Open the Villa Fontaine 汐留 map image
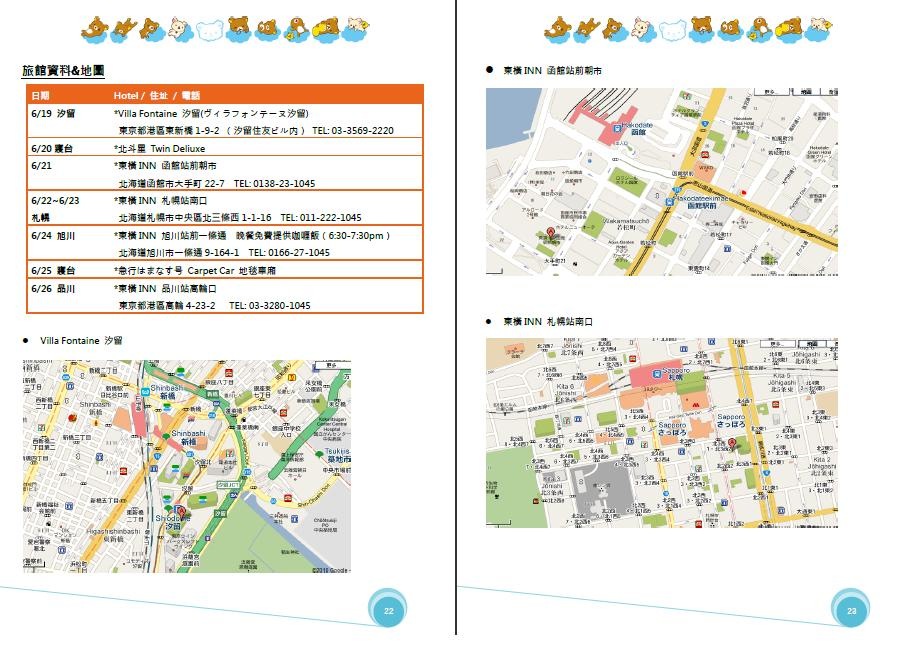921x648 pixels. pos(186,466)
